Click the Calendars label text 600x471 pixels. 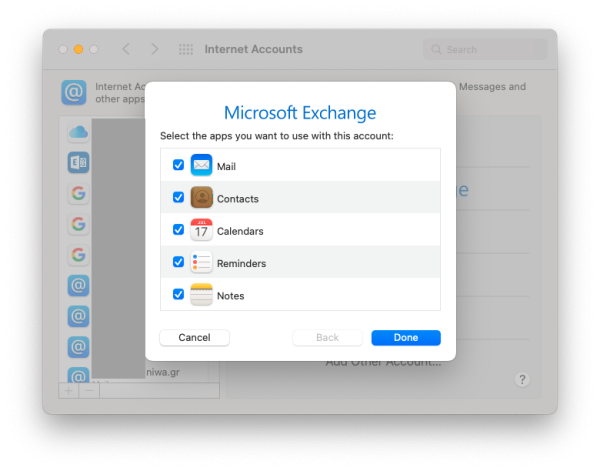pos(240,231)
